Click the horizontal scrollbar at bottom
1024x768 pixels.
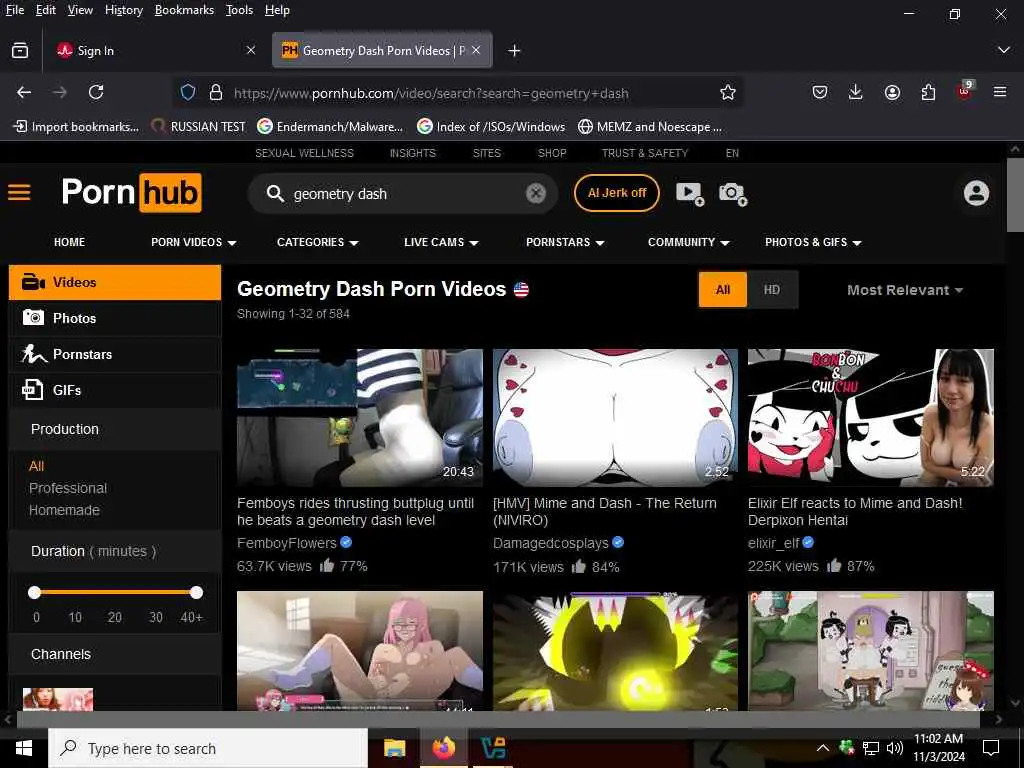(498, 719)
